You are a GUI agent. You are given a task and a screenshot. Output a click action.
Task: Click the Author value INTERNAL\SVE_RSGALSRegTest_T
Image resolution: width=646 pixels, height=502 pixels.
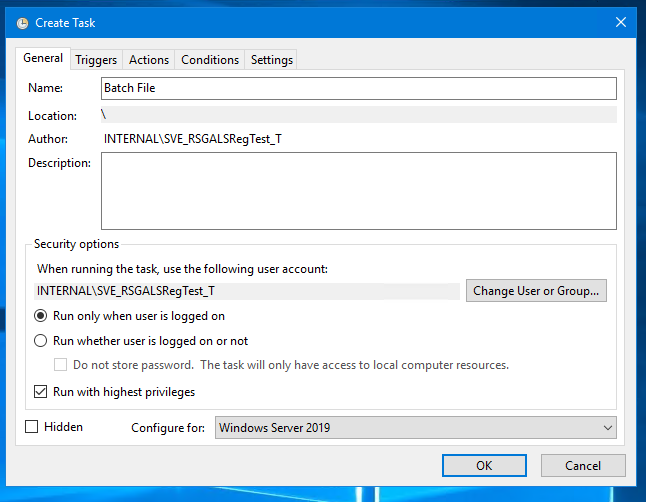[x=192, y=139]
